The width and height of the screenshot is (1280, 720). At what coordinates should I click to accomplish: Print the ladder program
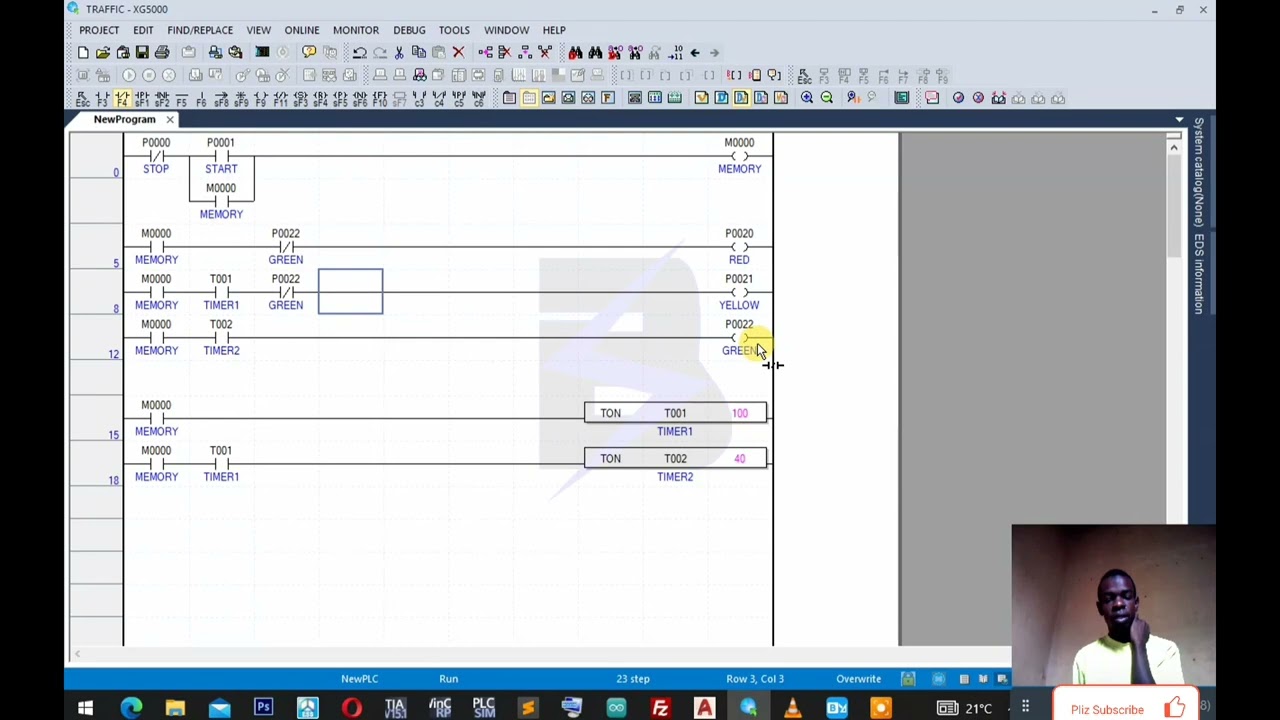click(162, 53)
